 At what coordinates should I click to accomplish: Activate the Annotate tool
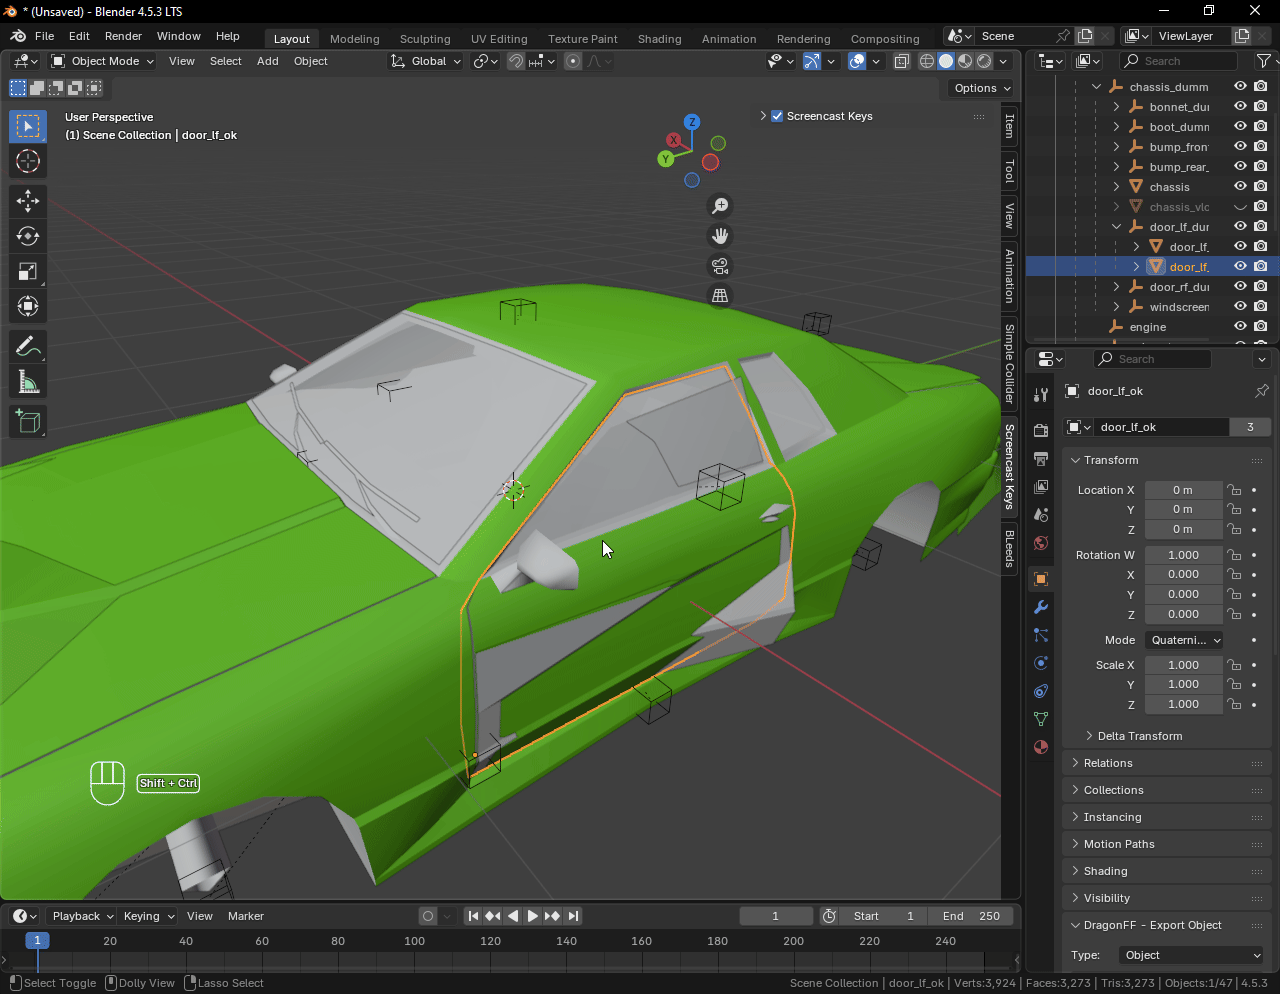tap(28, 346)
